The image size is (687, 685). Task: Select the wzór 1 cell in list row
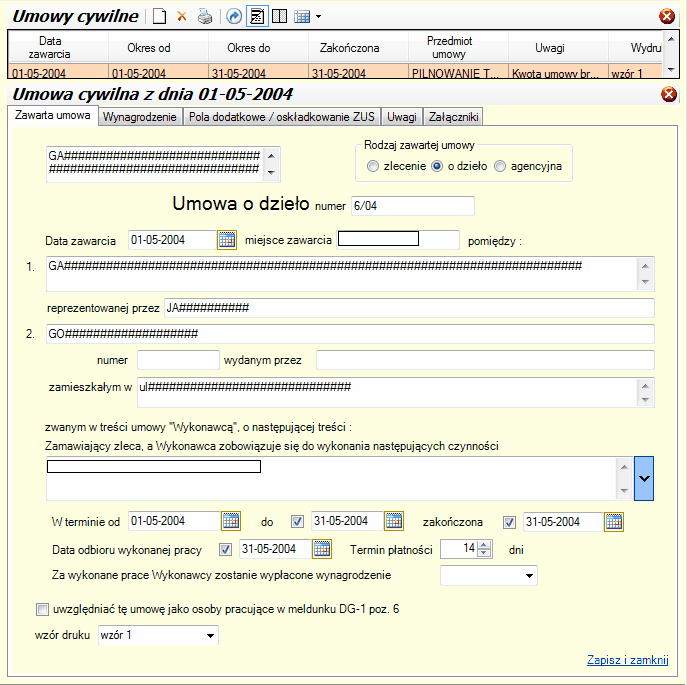tap(635, 71)
